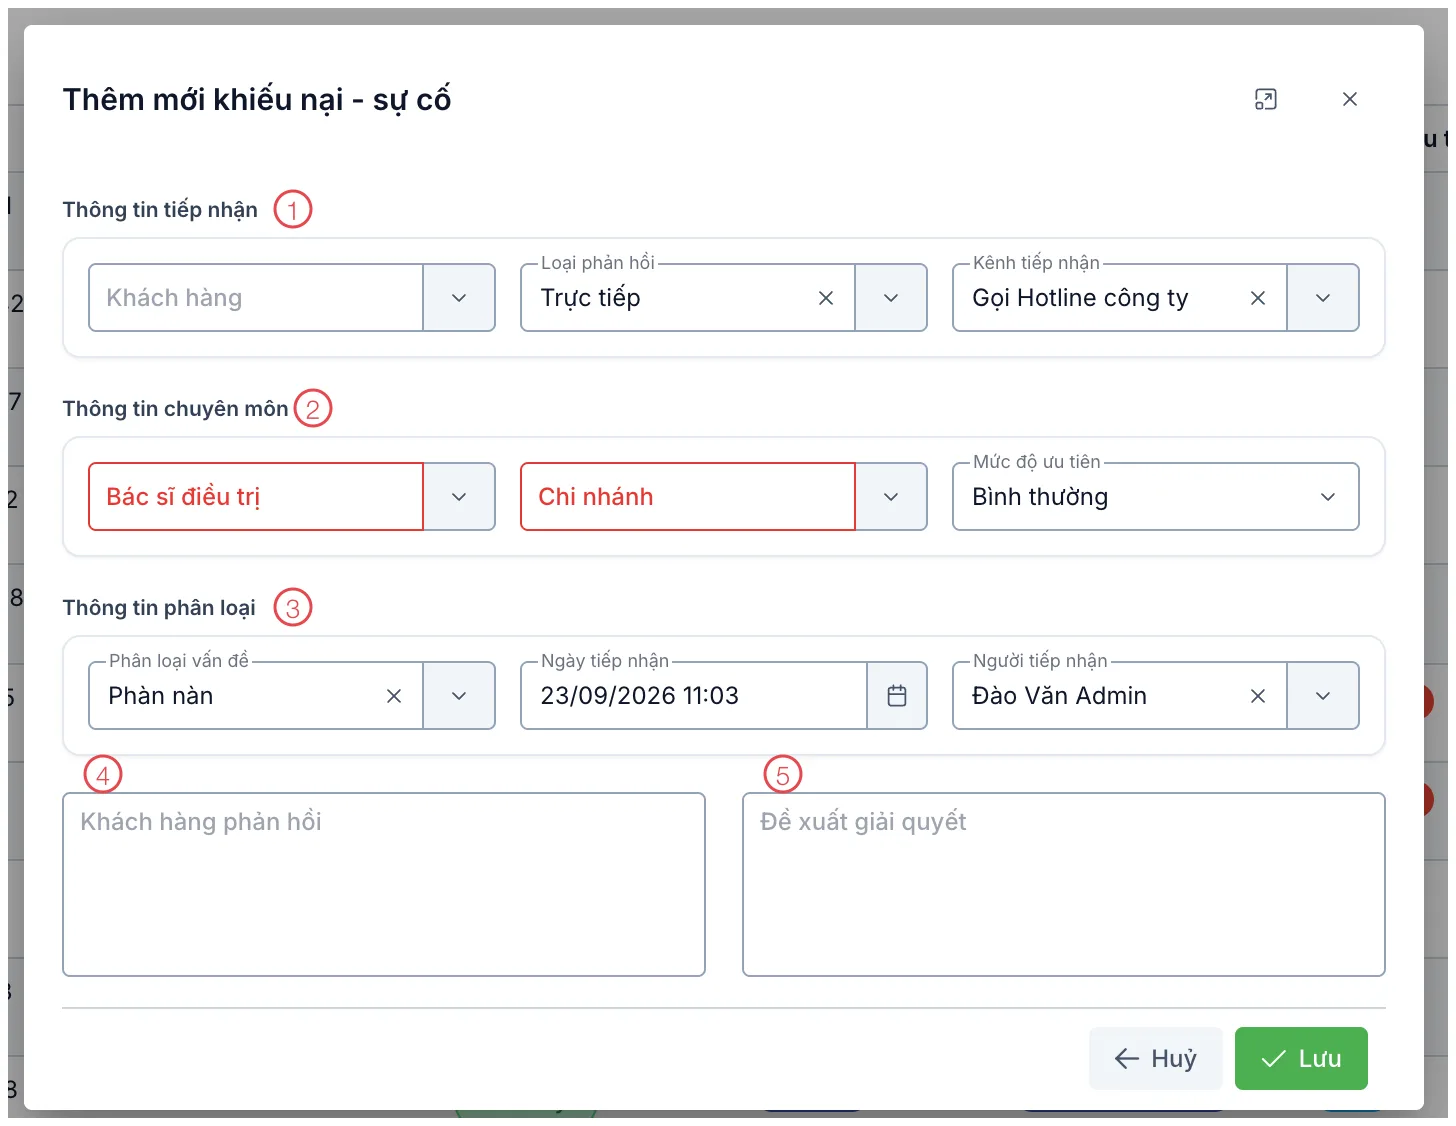This screenshot has height=1126, width=1456.
Task: Click the Ngày tiếp nhận date field
Action: (x=694, y=696)
